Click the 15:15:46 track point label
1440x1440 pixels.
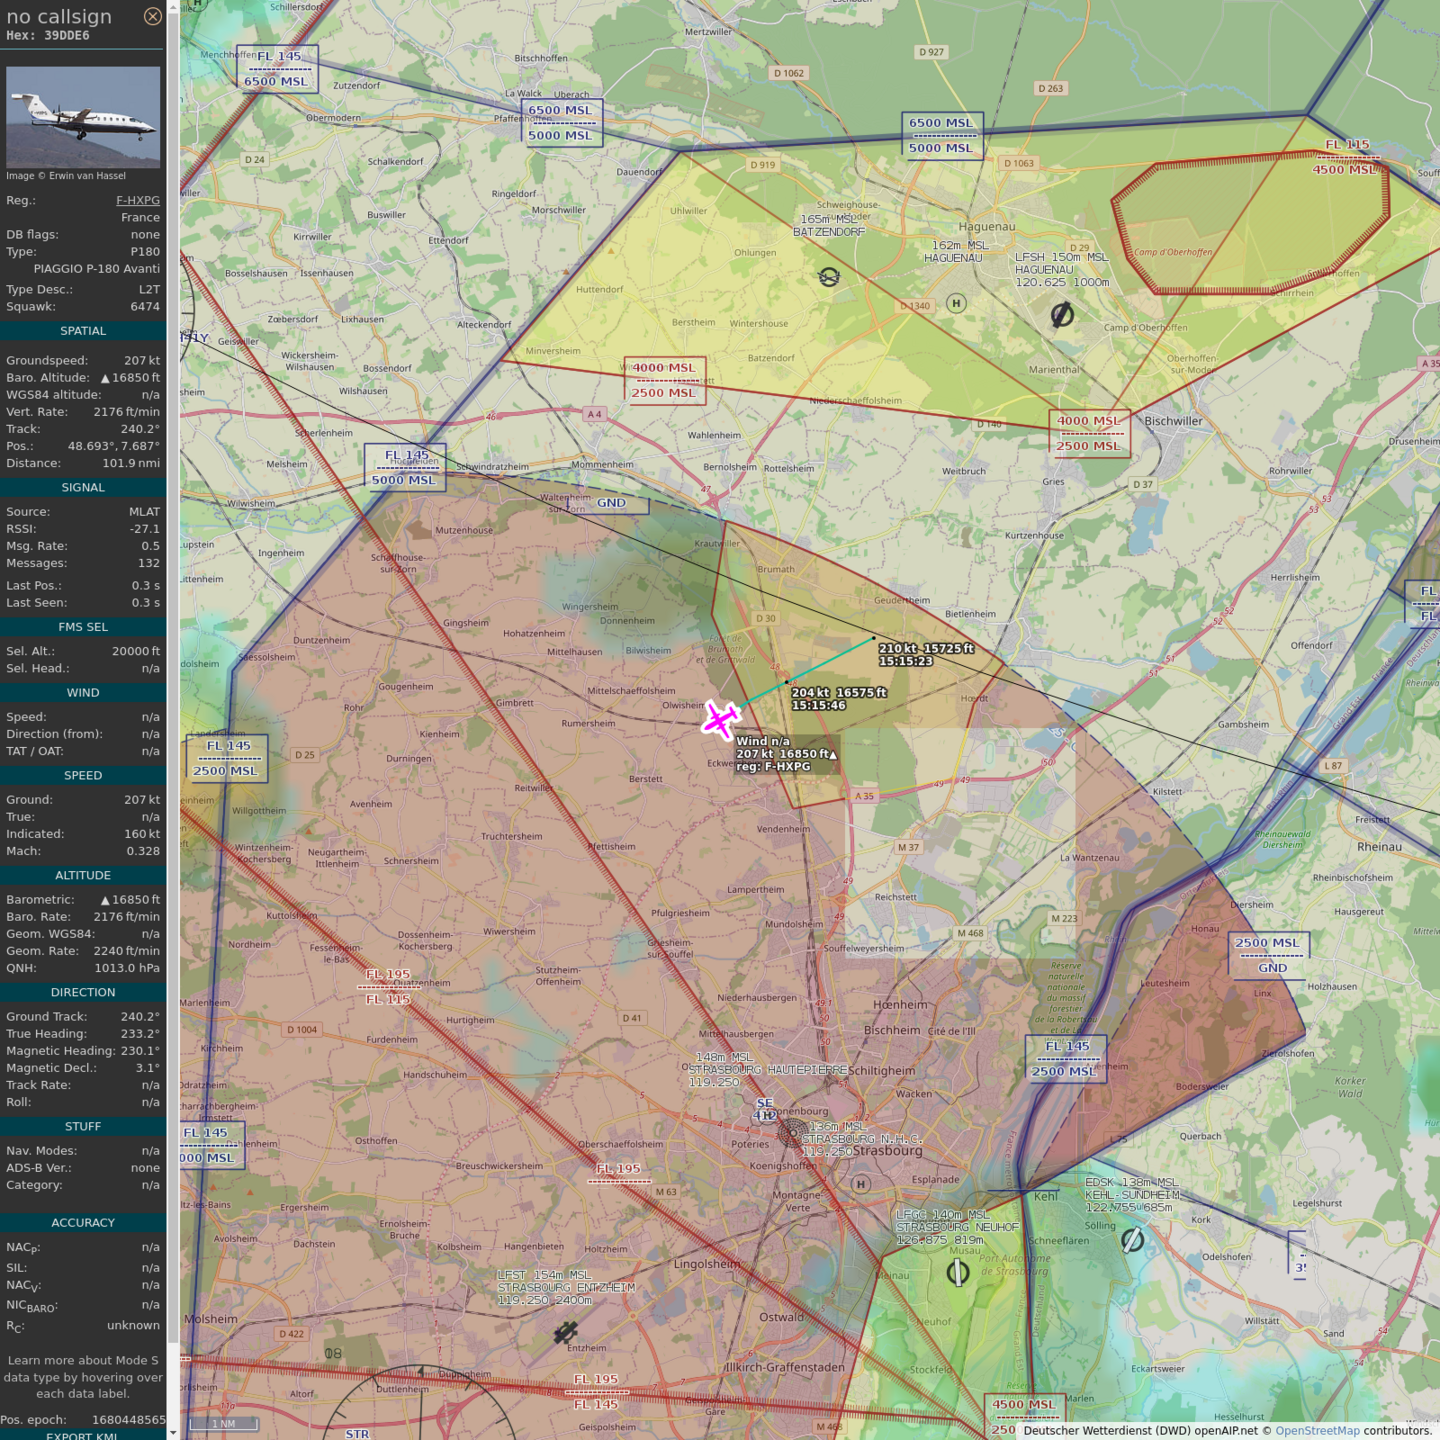click(818, 705)
